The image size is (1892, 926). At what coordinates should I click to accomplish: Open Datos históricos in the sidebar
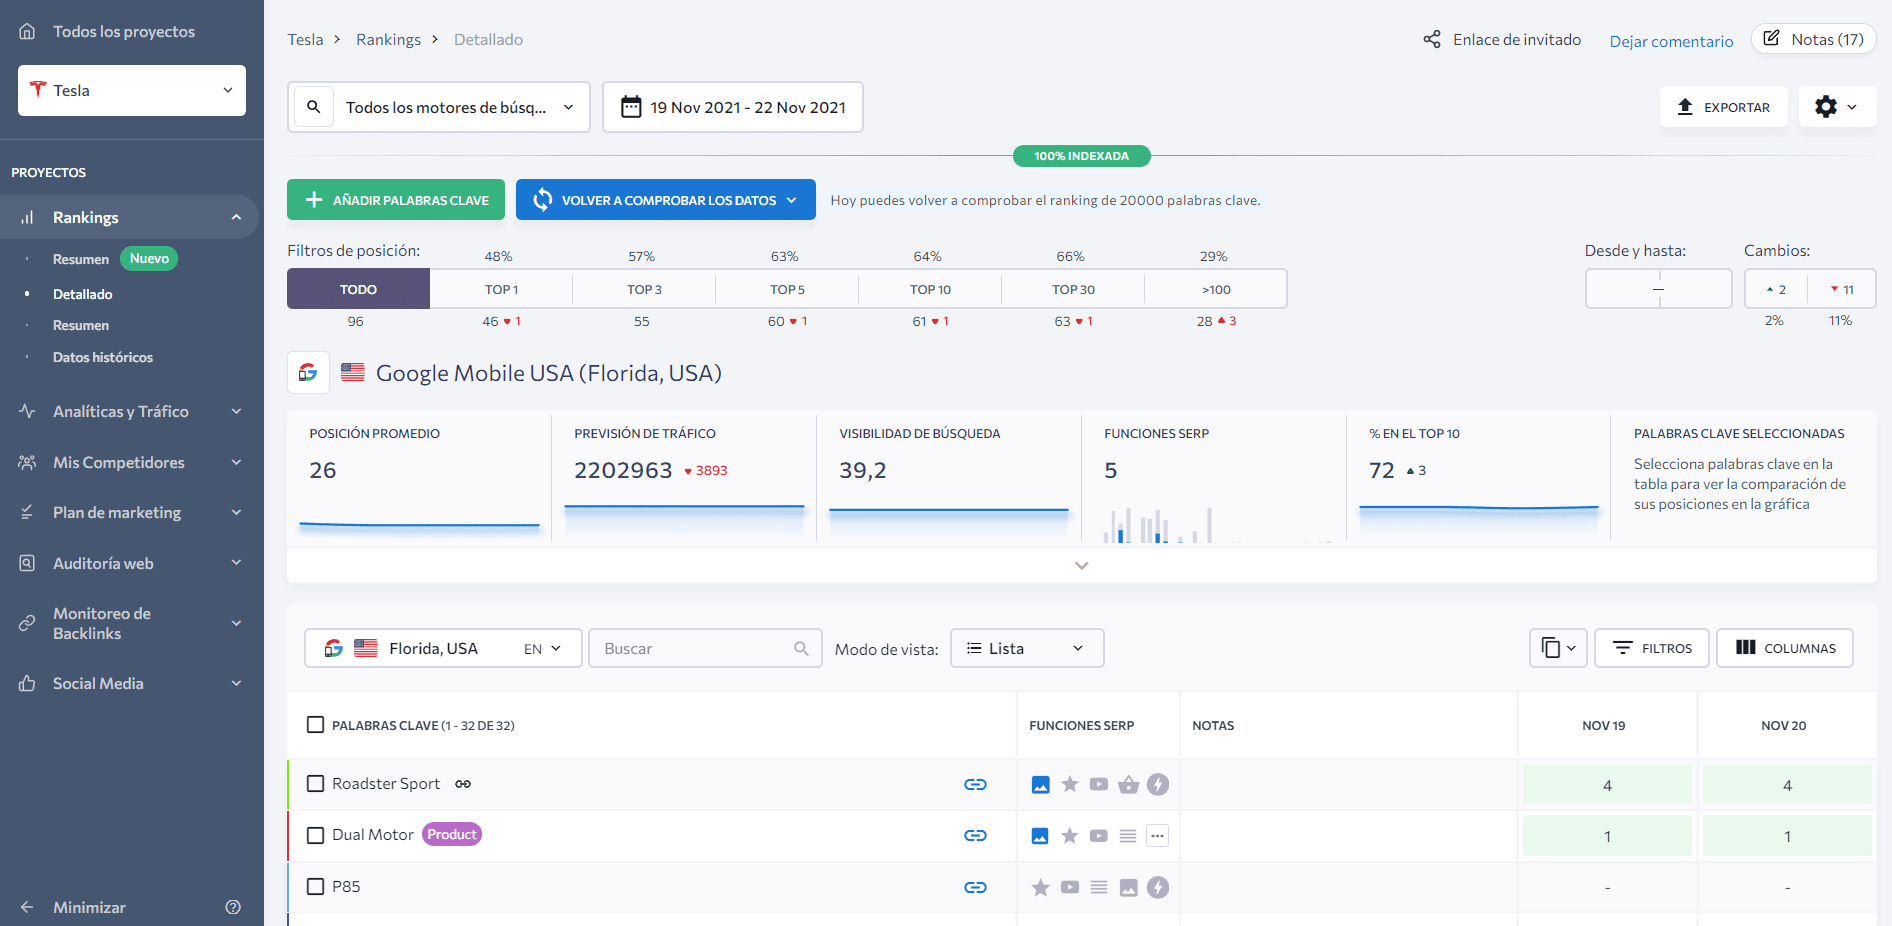point(103,357)
